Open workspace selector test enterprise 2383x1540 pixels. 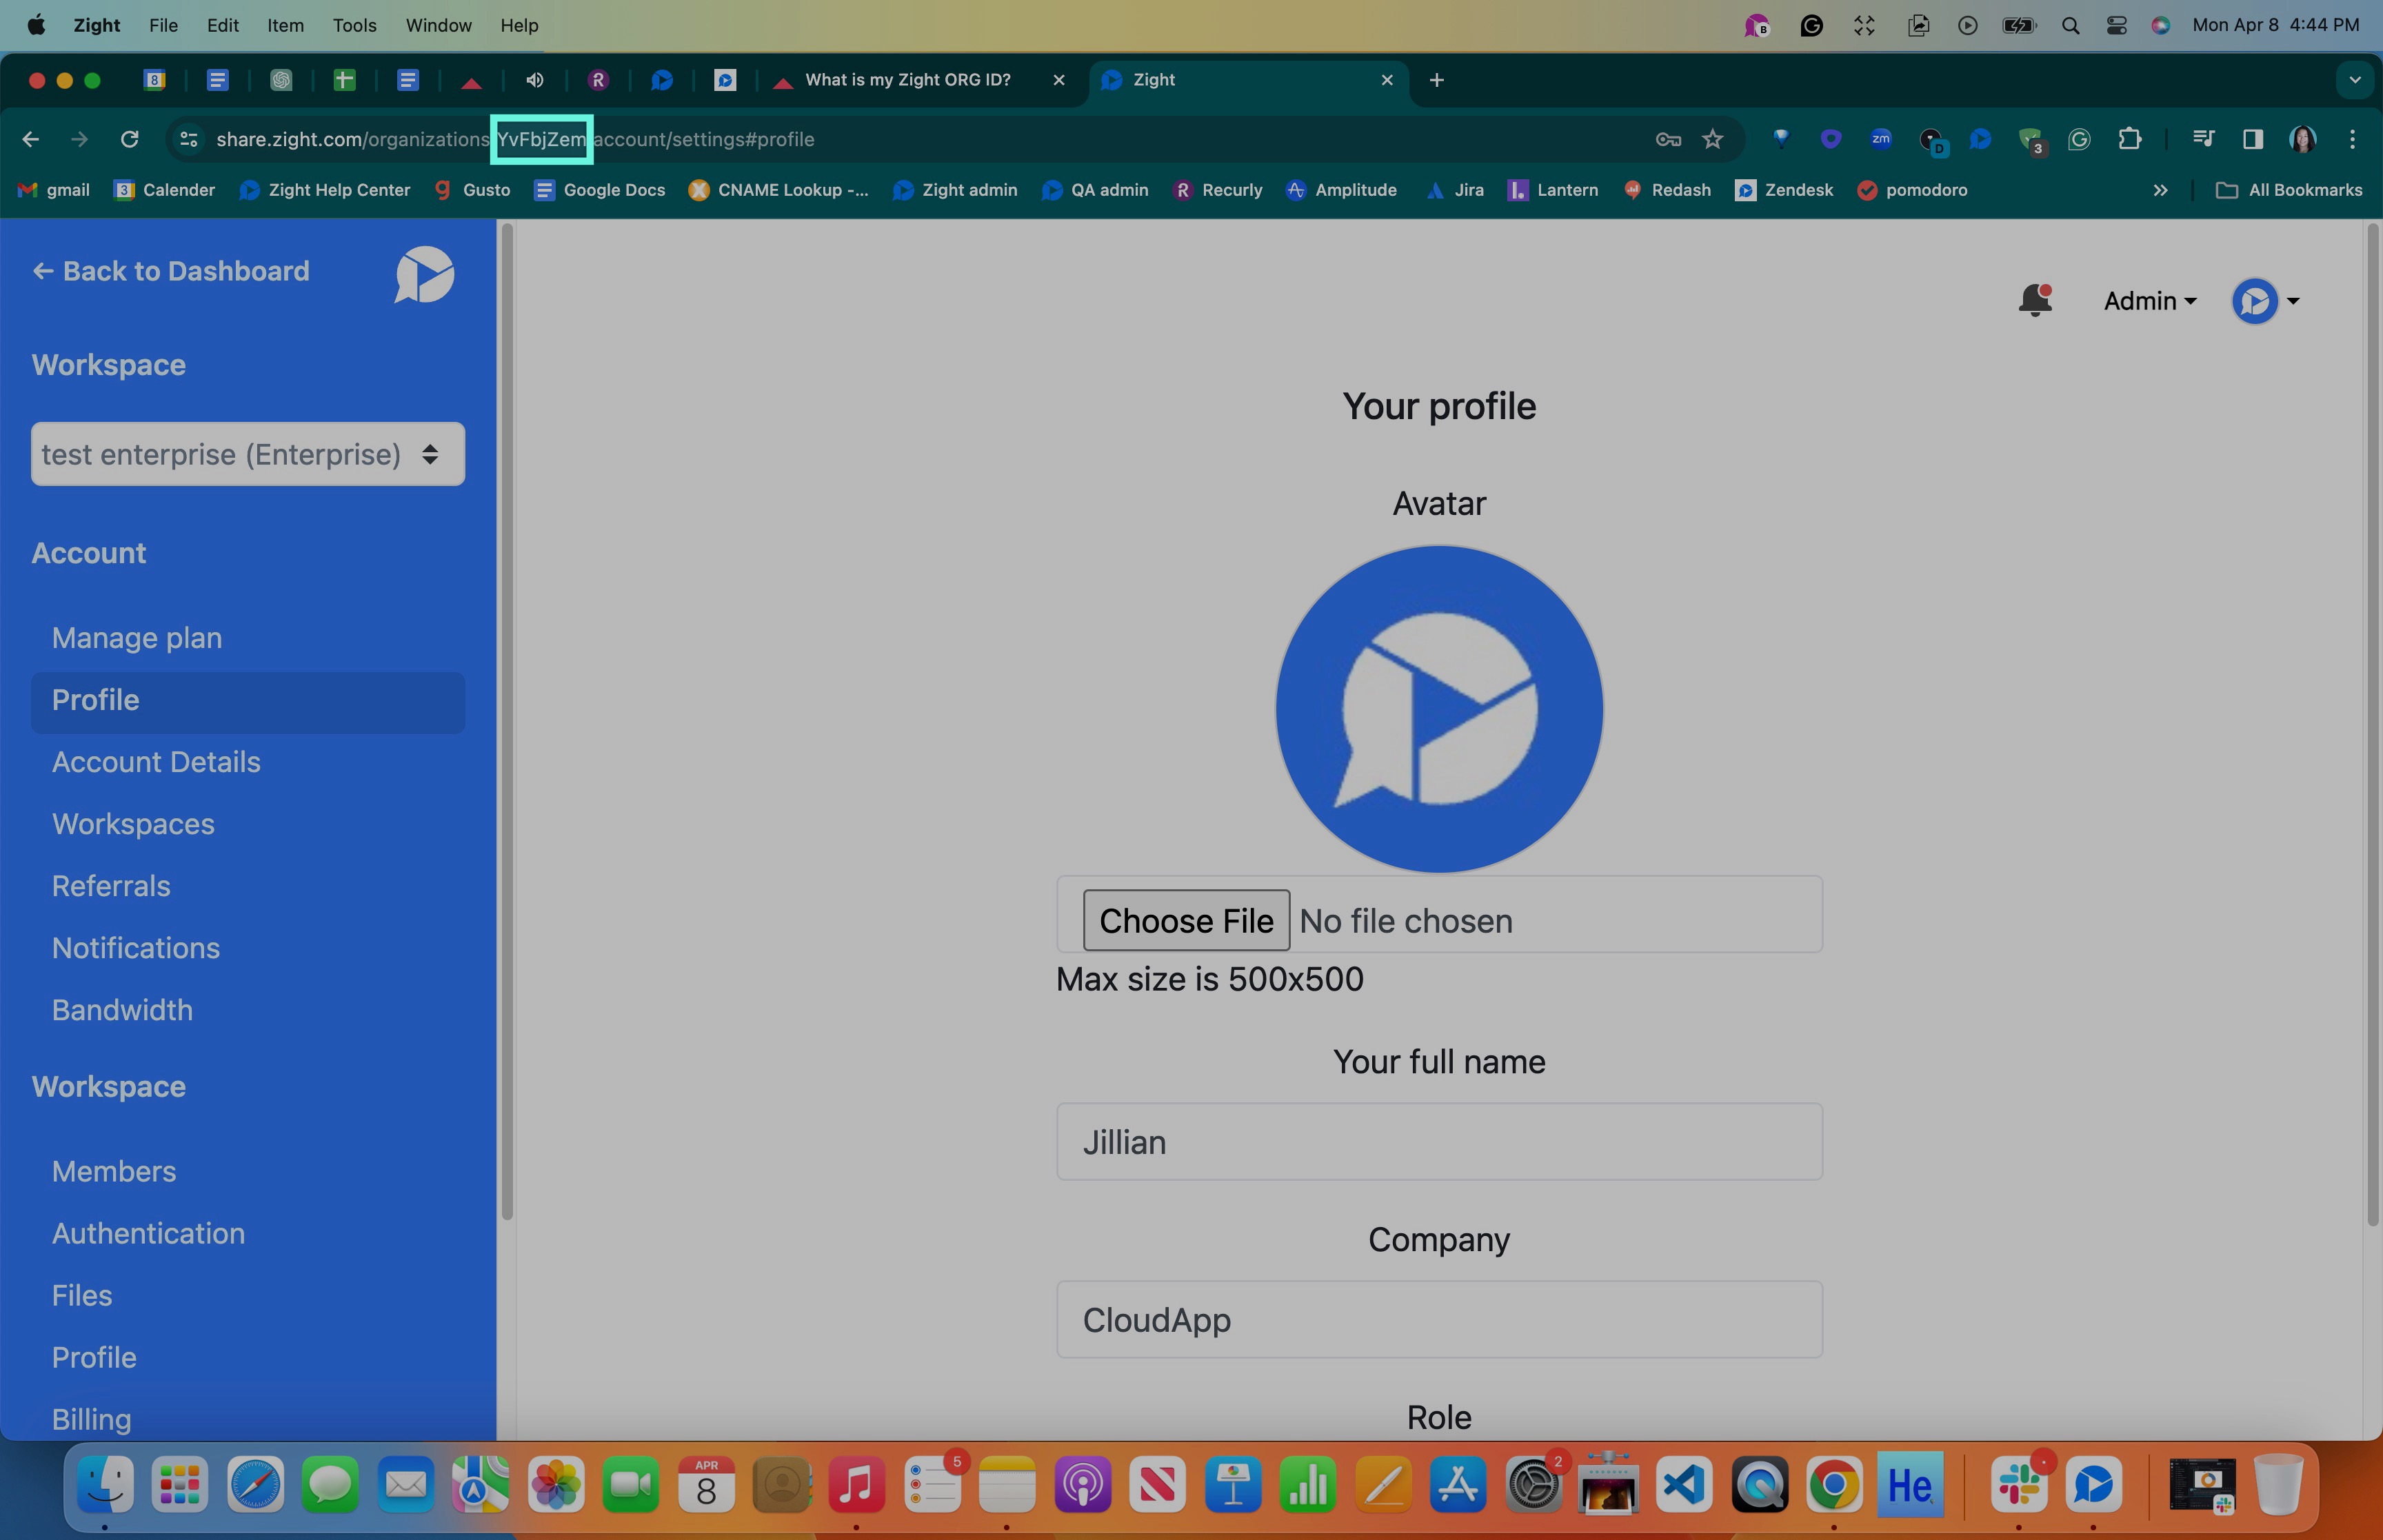click(x=248, y=454)
